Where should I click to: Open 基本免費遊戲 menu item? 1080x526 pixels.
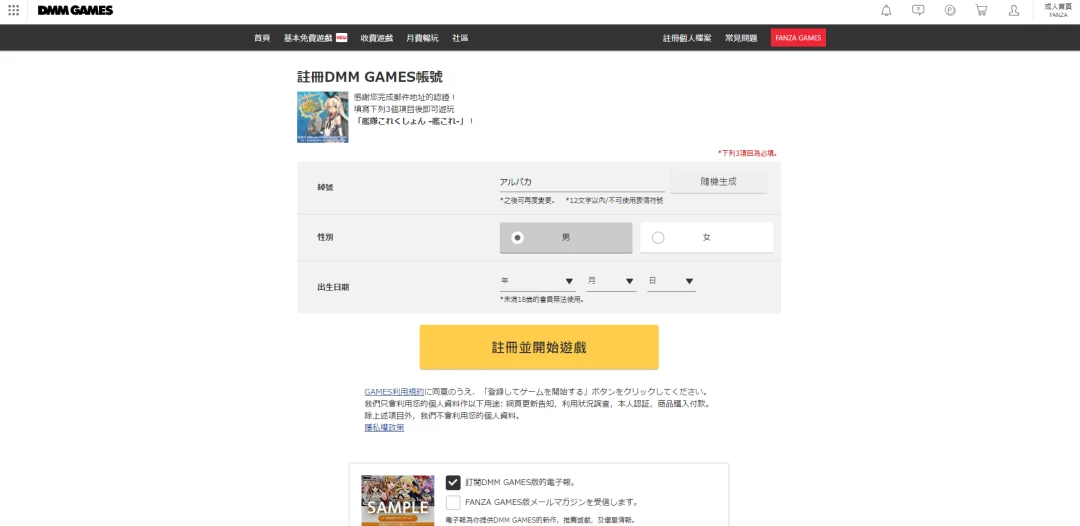309,38
